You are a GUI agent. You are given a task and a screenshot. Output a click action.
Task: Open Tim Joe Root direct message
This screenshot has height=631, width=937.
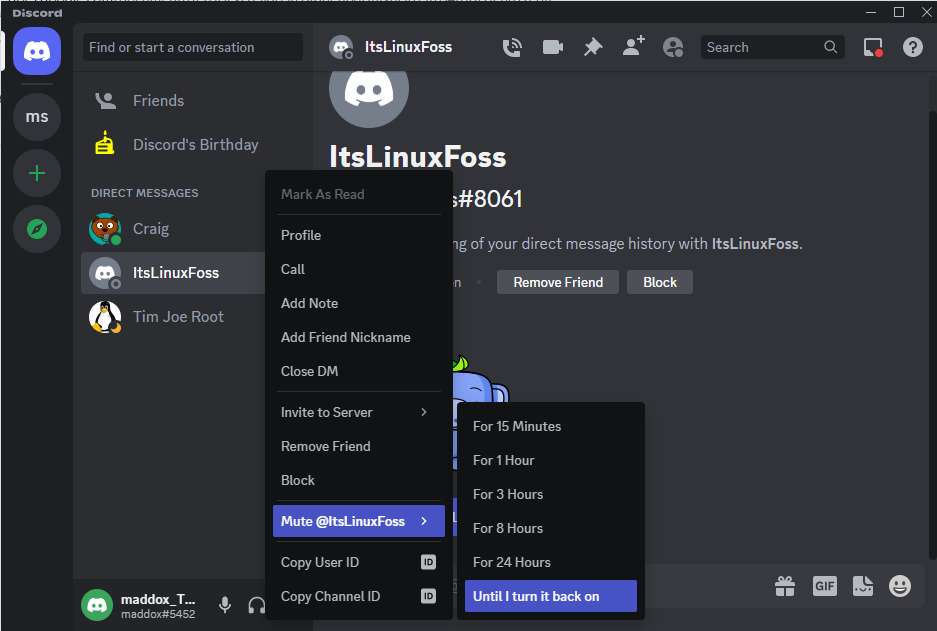[173, 317]
